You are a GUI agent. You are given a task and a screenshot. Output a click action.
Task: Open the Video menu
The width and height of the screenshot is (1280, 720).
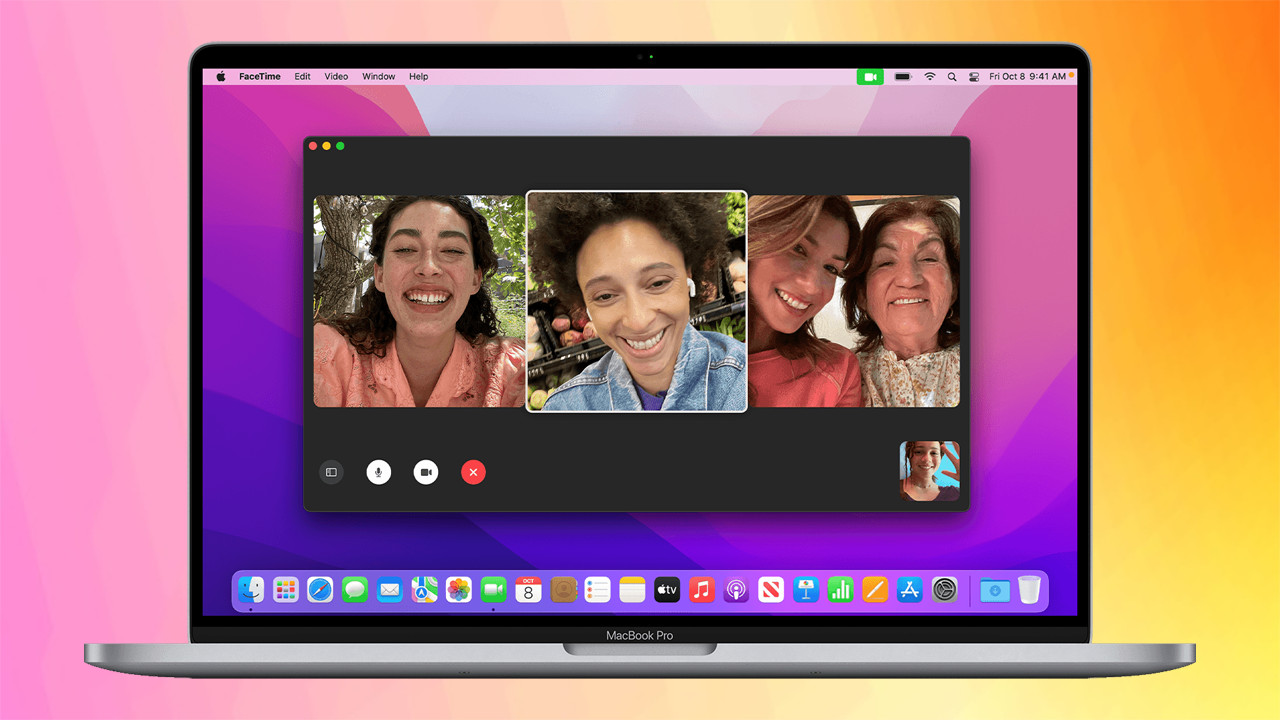pyautogui.click(x=336, y=76)
